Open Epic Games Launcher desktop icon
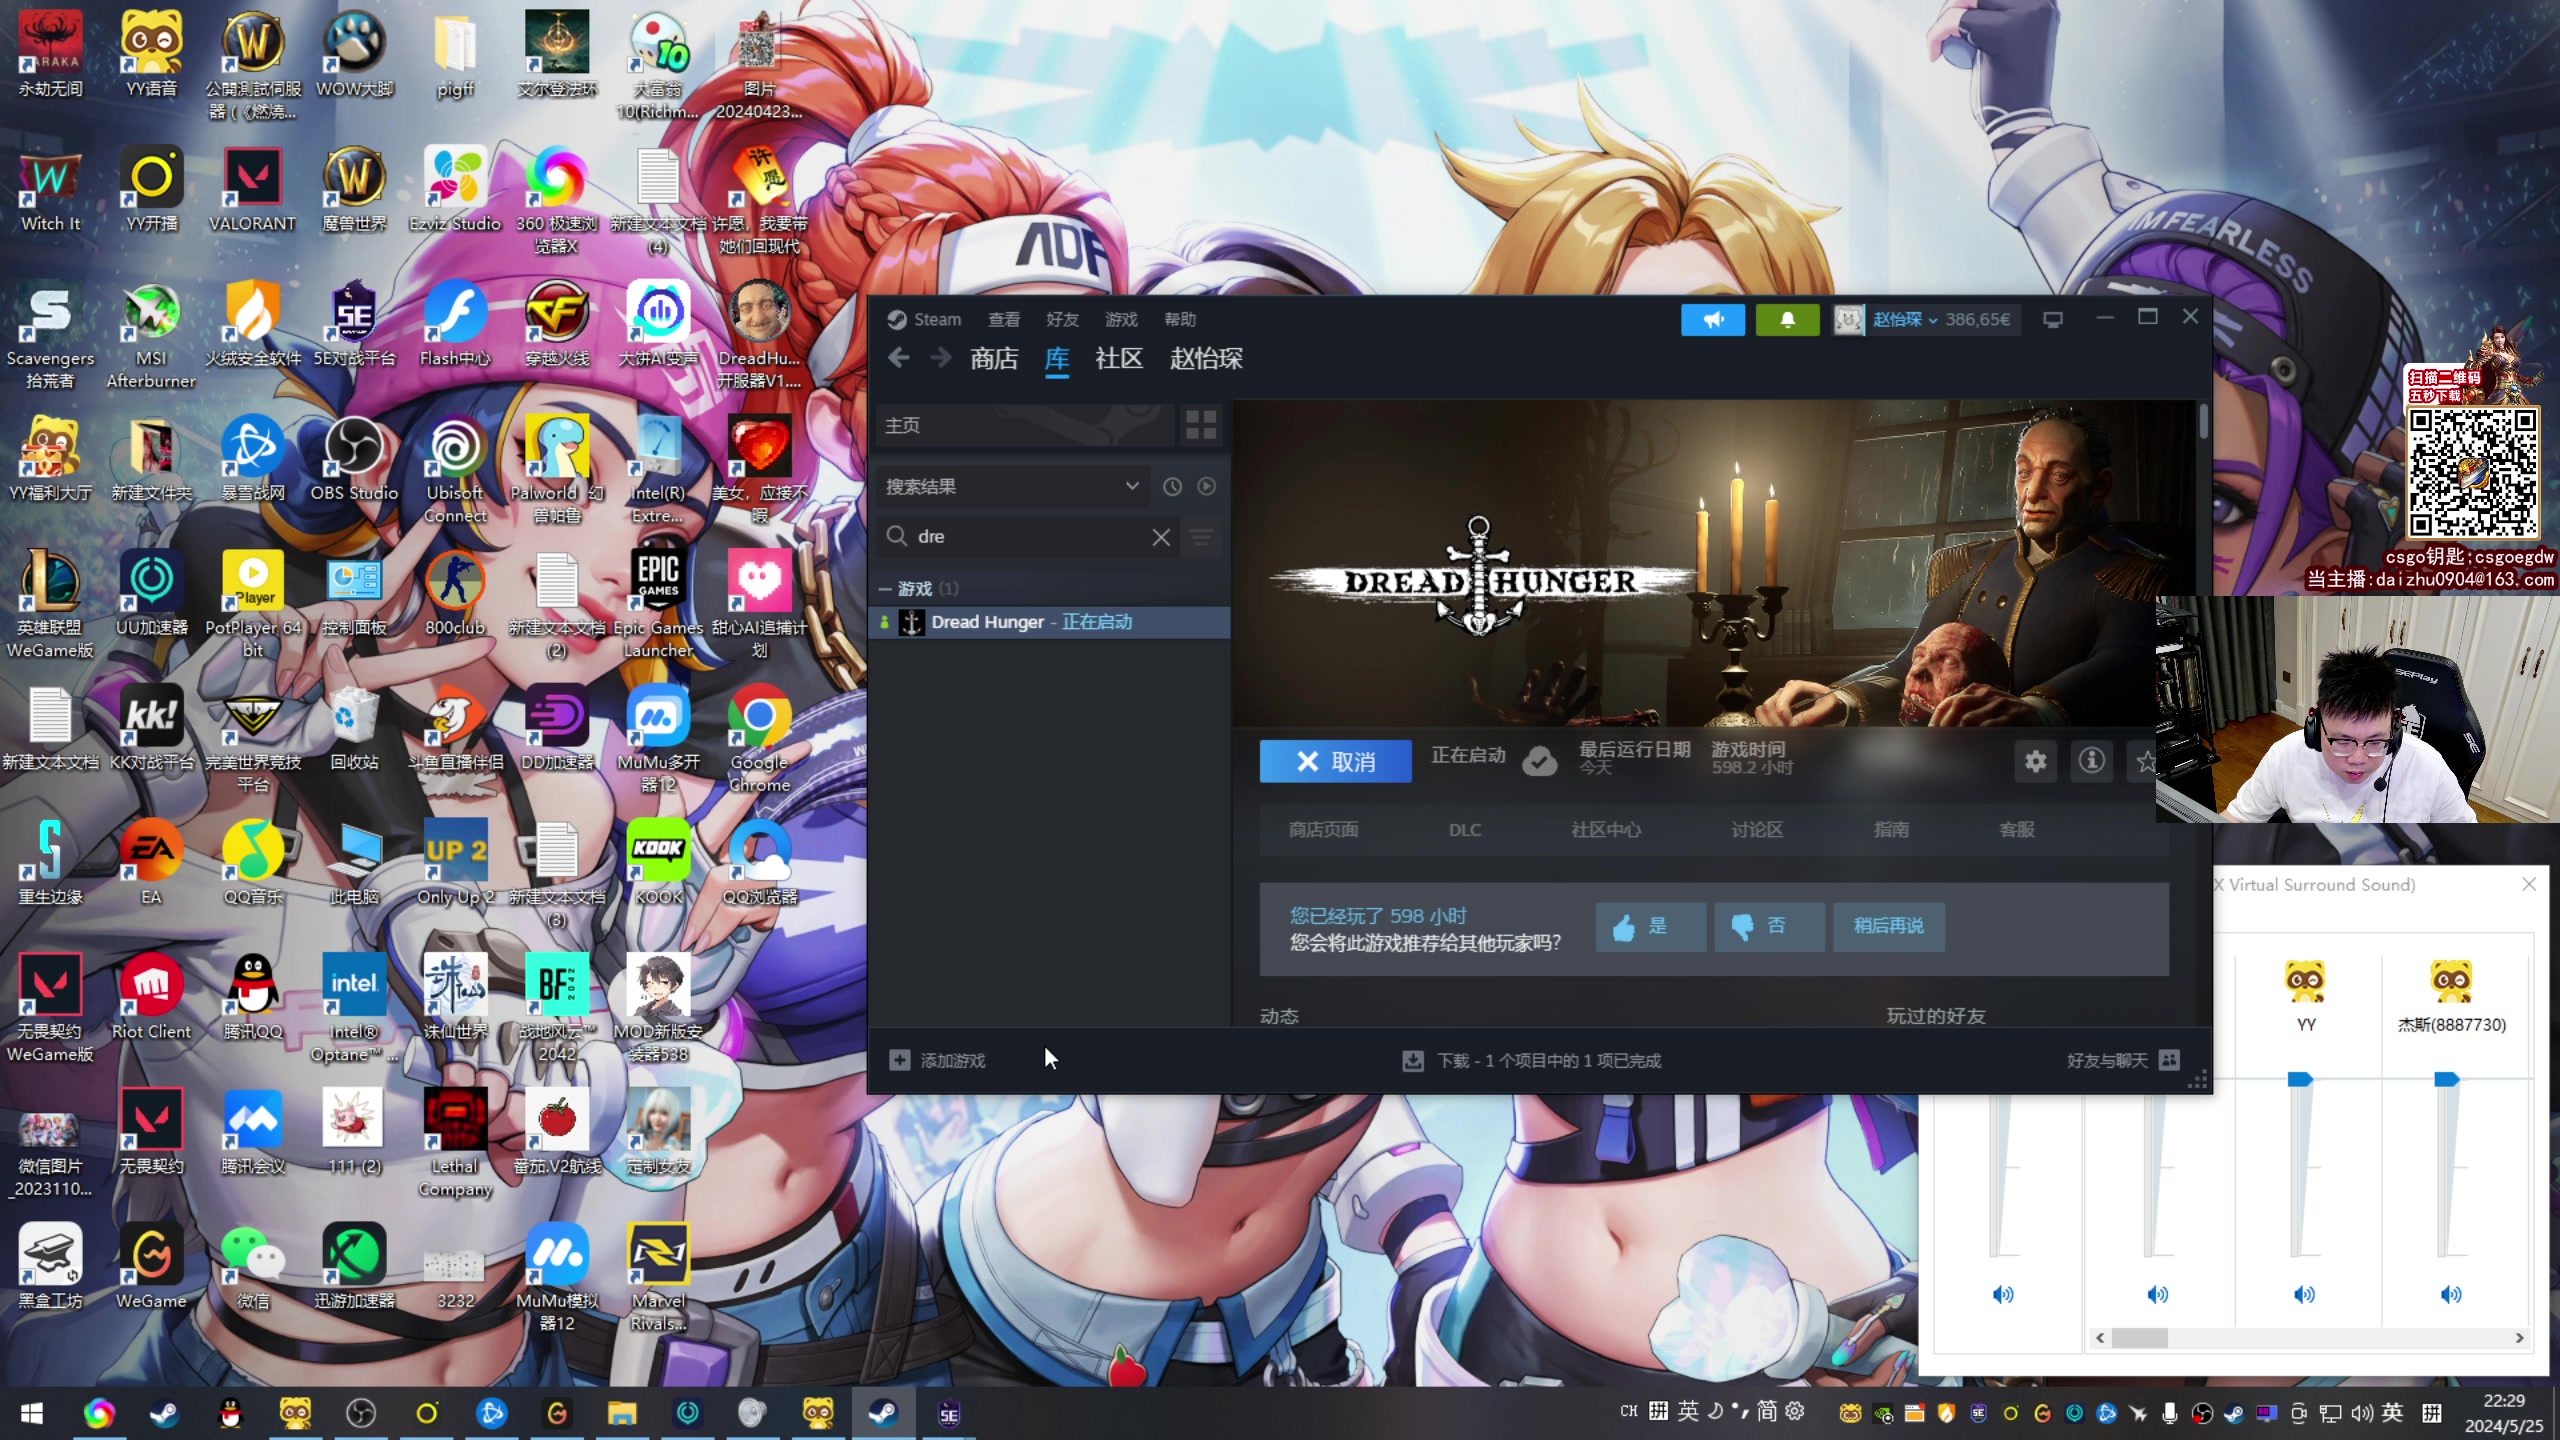The image size is (2560, 1440). (x=658, y=604)
